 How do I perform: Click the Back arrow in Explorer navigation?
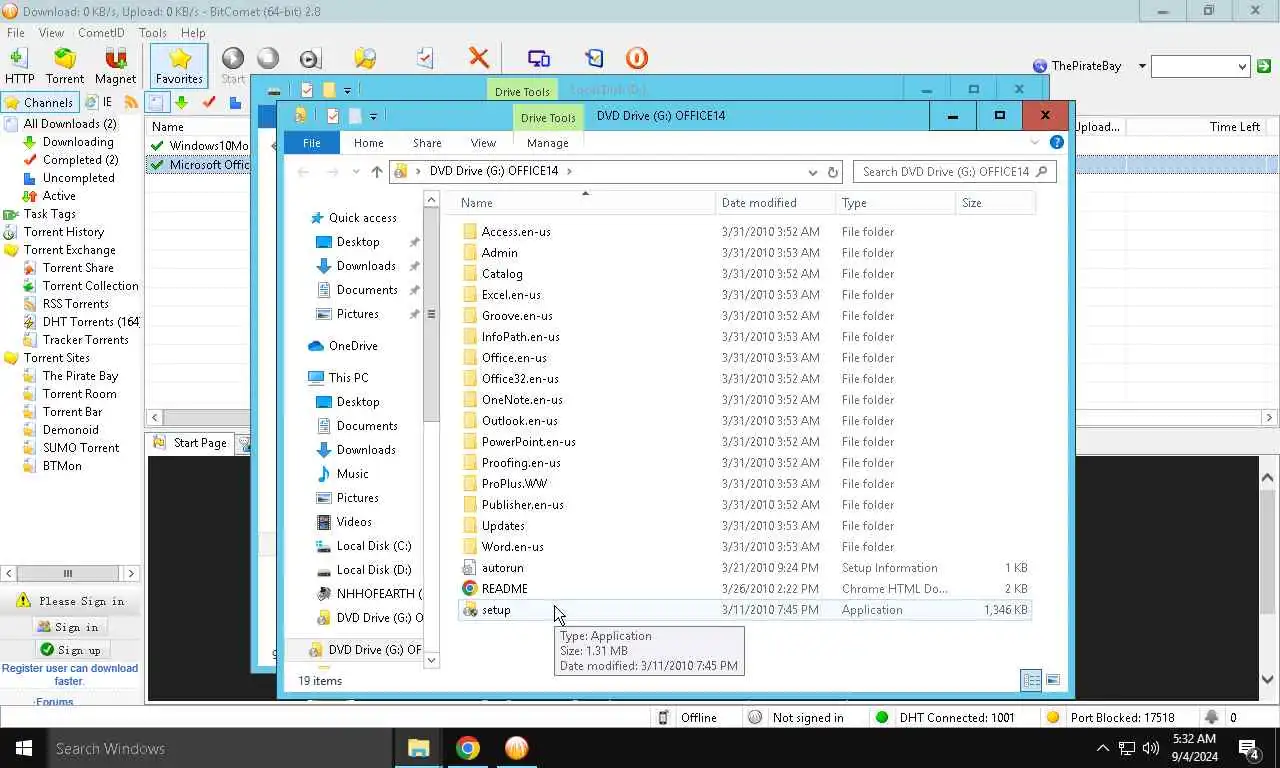coord(303,171)
